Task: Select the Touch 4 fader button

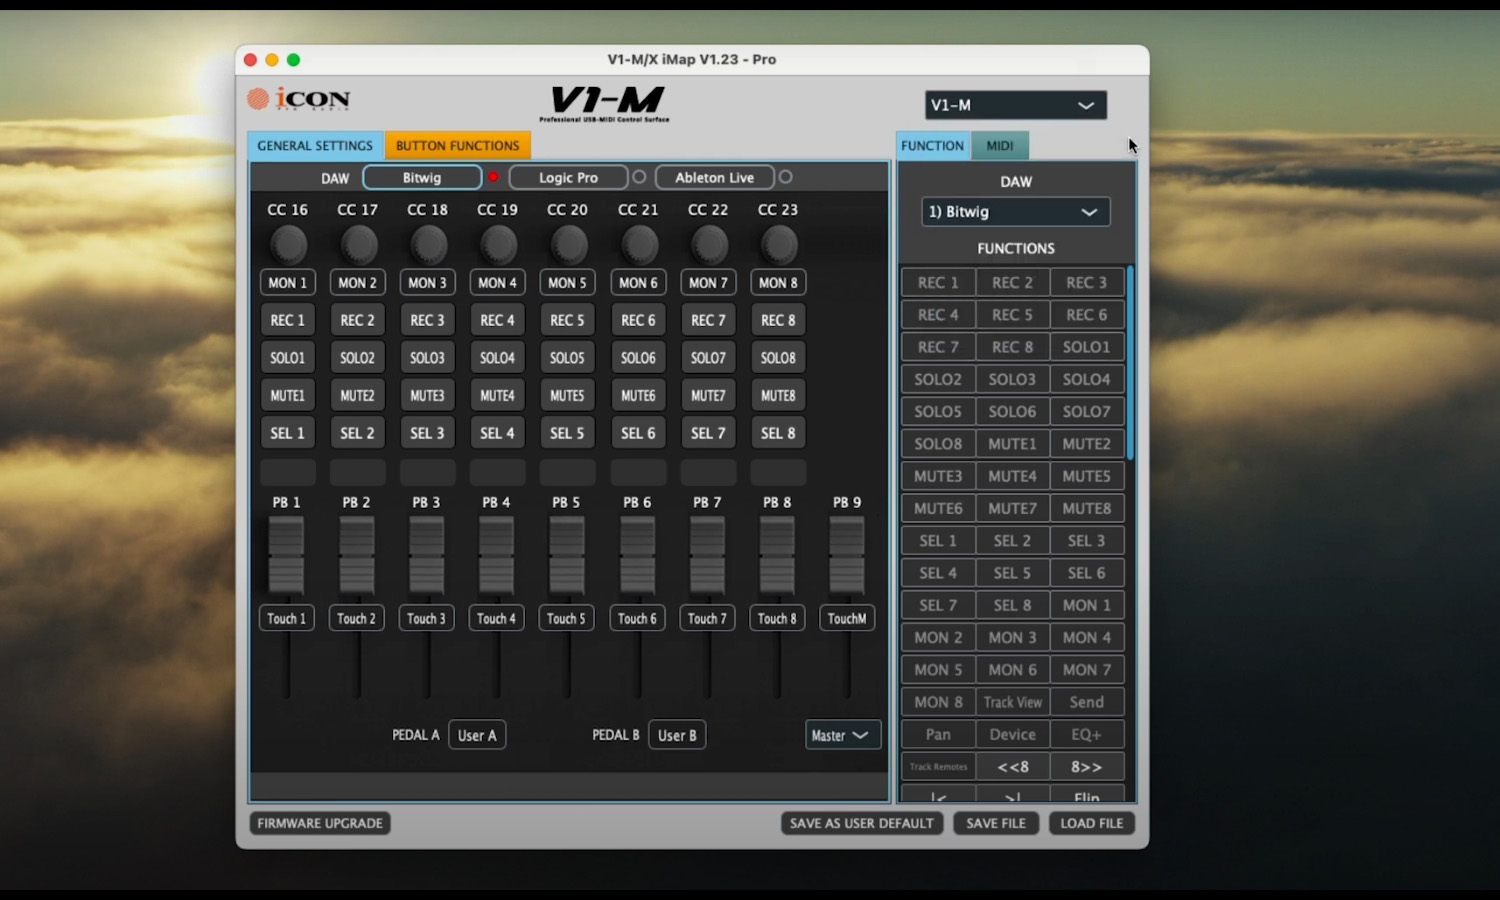Action: 497,618
